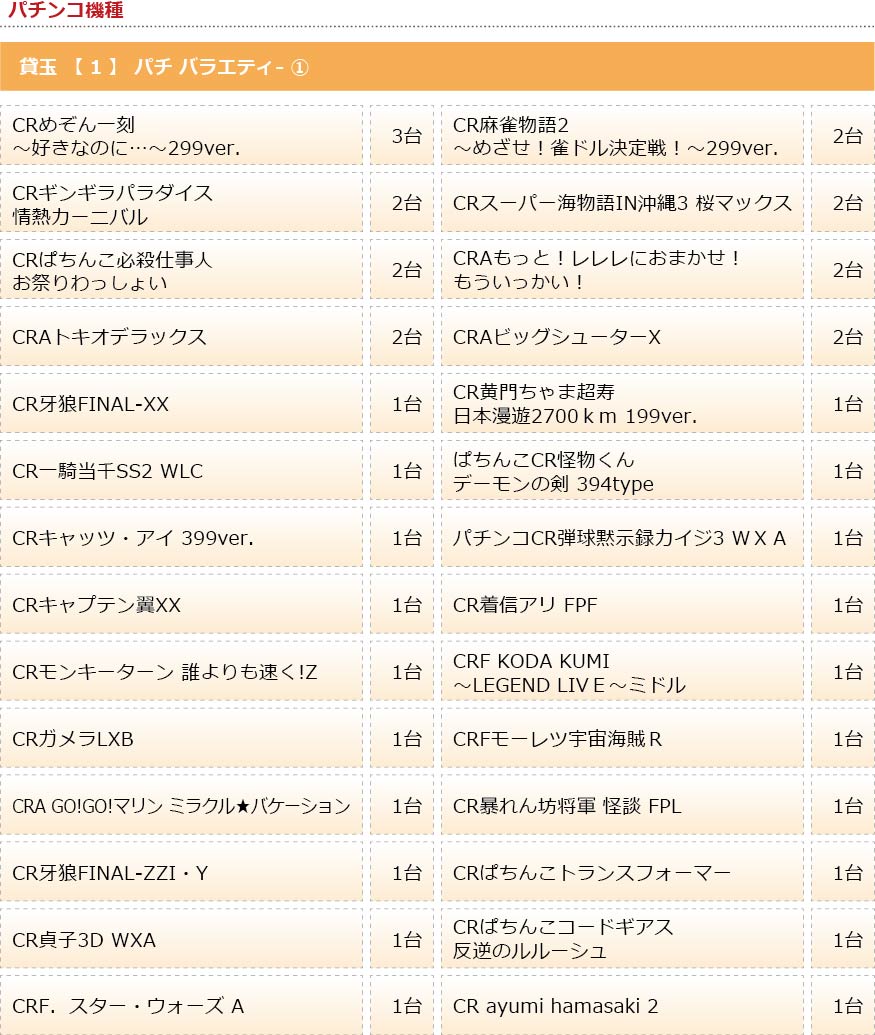Click the CRぱちんこ必殺仕事人 お祭りわっしょい entry
This screenshot has height=1035, width=875.
pos(181,269)
